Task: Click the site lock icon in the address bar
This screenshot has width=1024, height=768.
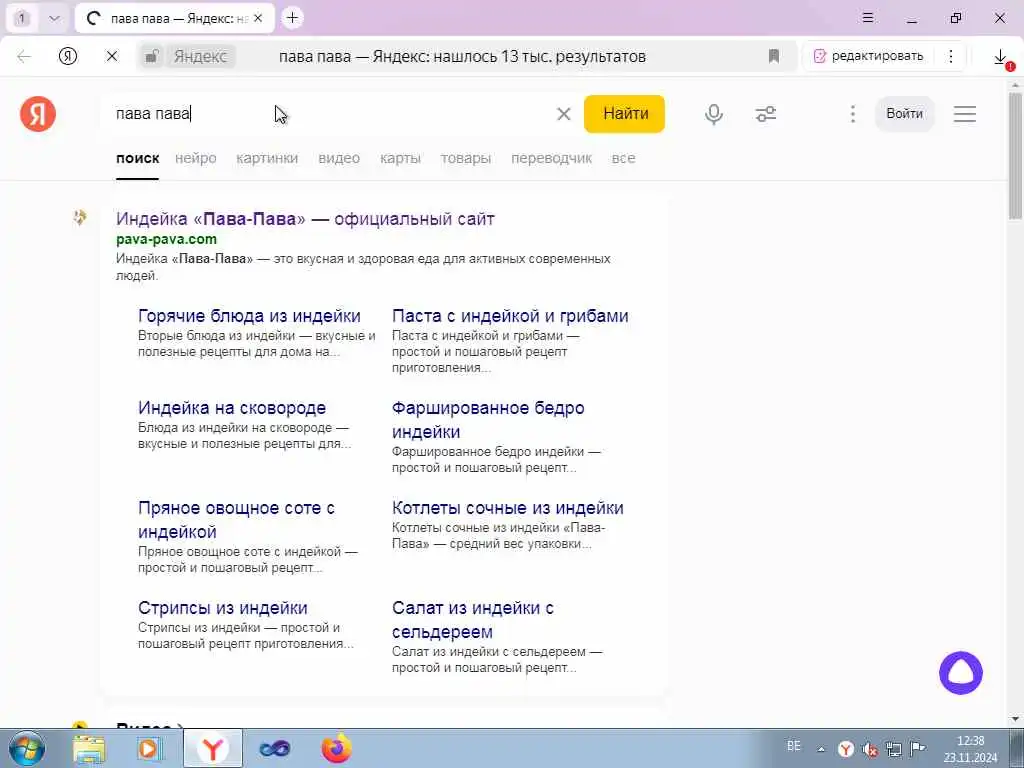Action: pos(152,57)
